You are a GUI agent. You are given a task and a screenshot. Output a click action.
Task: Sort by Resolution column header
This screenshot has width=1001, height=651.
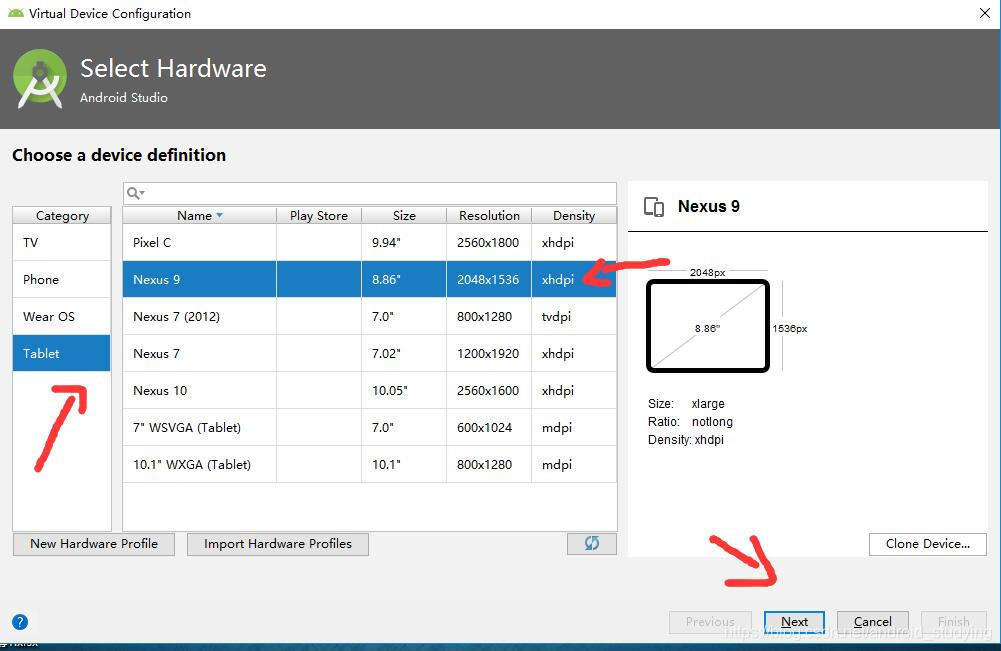click(489, 216)
